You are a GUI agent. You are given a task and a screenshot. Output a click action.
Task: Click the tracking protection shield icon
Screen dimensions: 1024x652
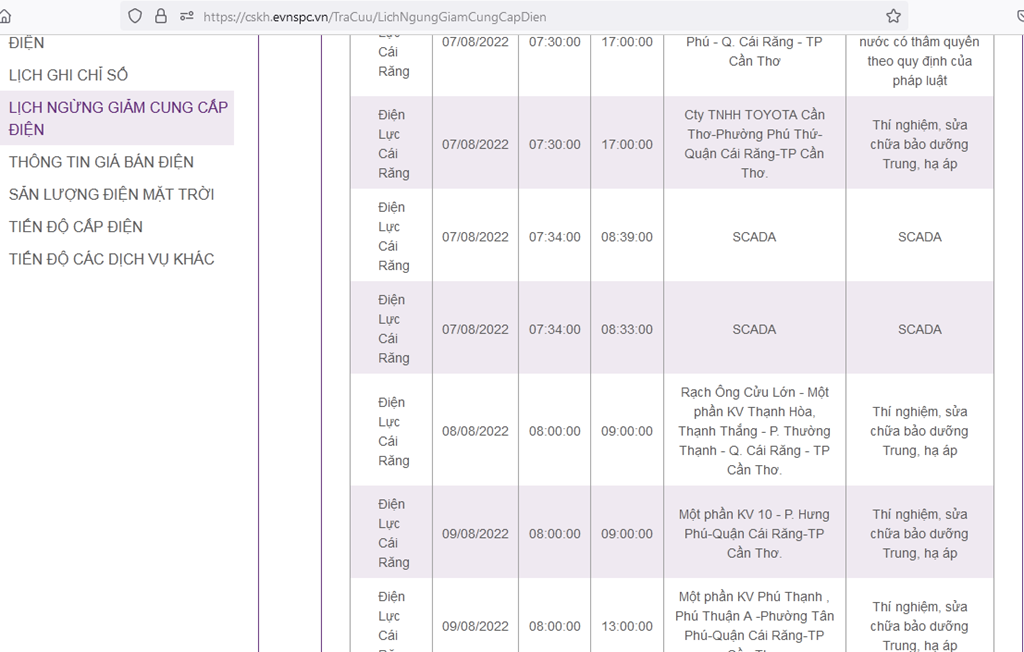tap(136, 16)
